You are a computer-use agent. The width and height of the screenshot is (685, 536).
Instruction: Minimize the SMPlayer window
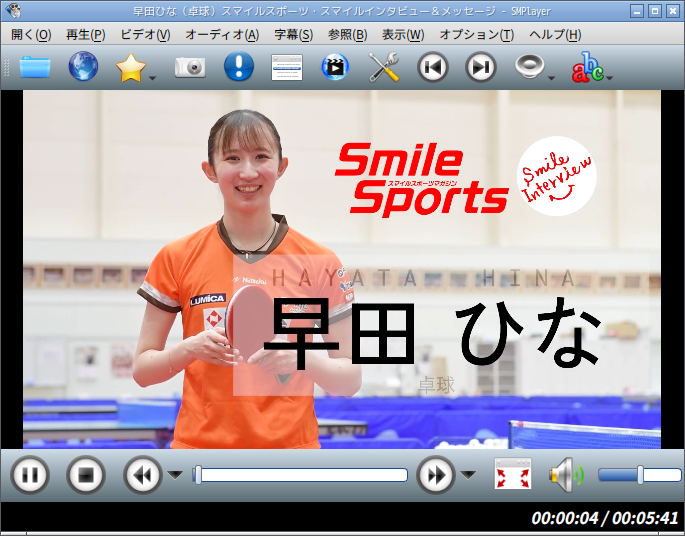click(x=637, y=11)
